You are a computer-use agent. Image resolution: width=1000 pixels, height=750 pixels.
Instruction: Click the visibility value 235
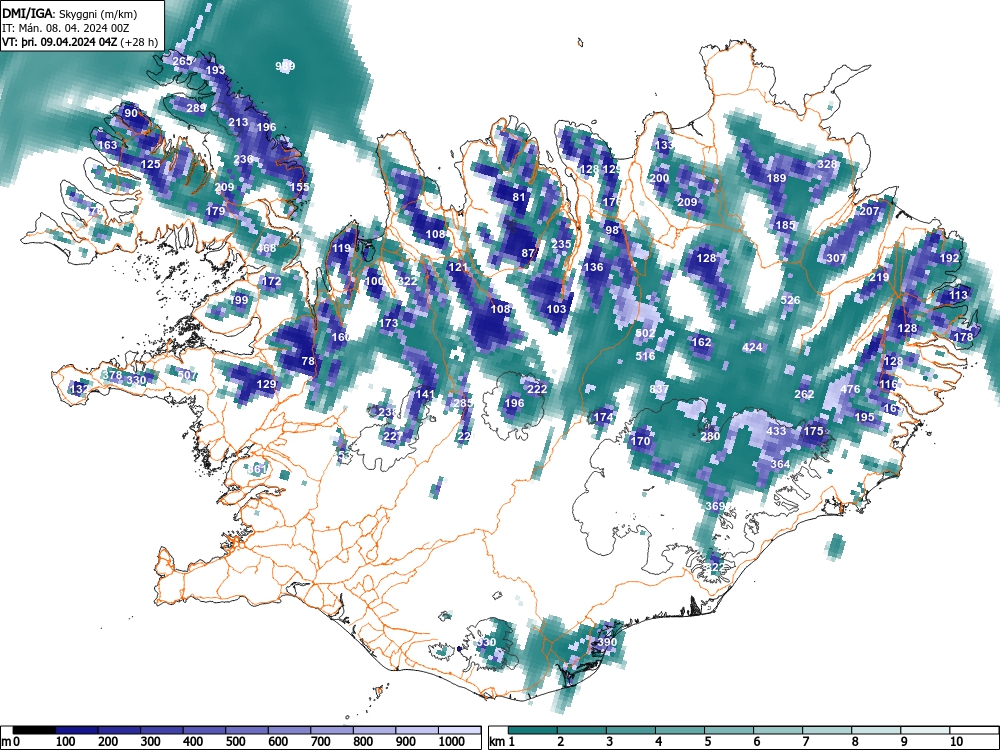coord(561,244)
